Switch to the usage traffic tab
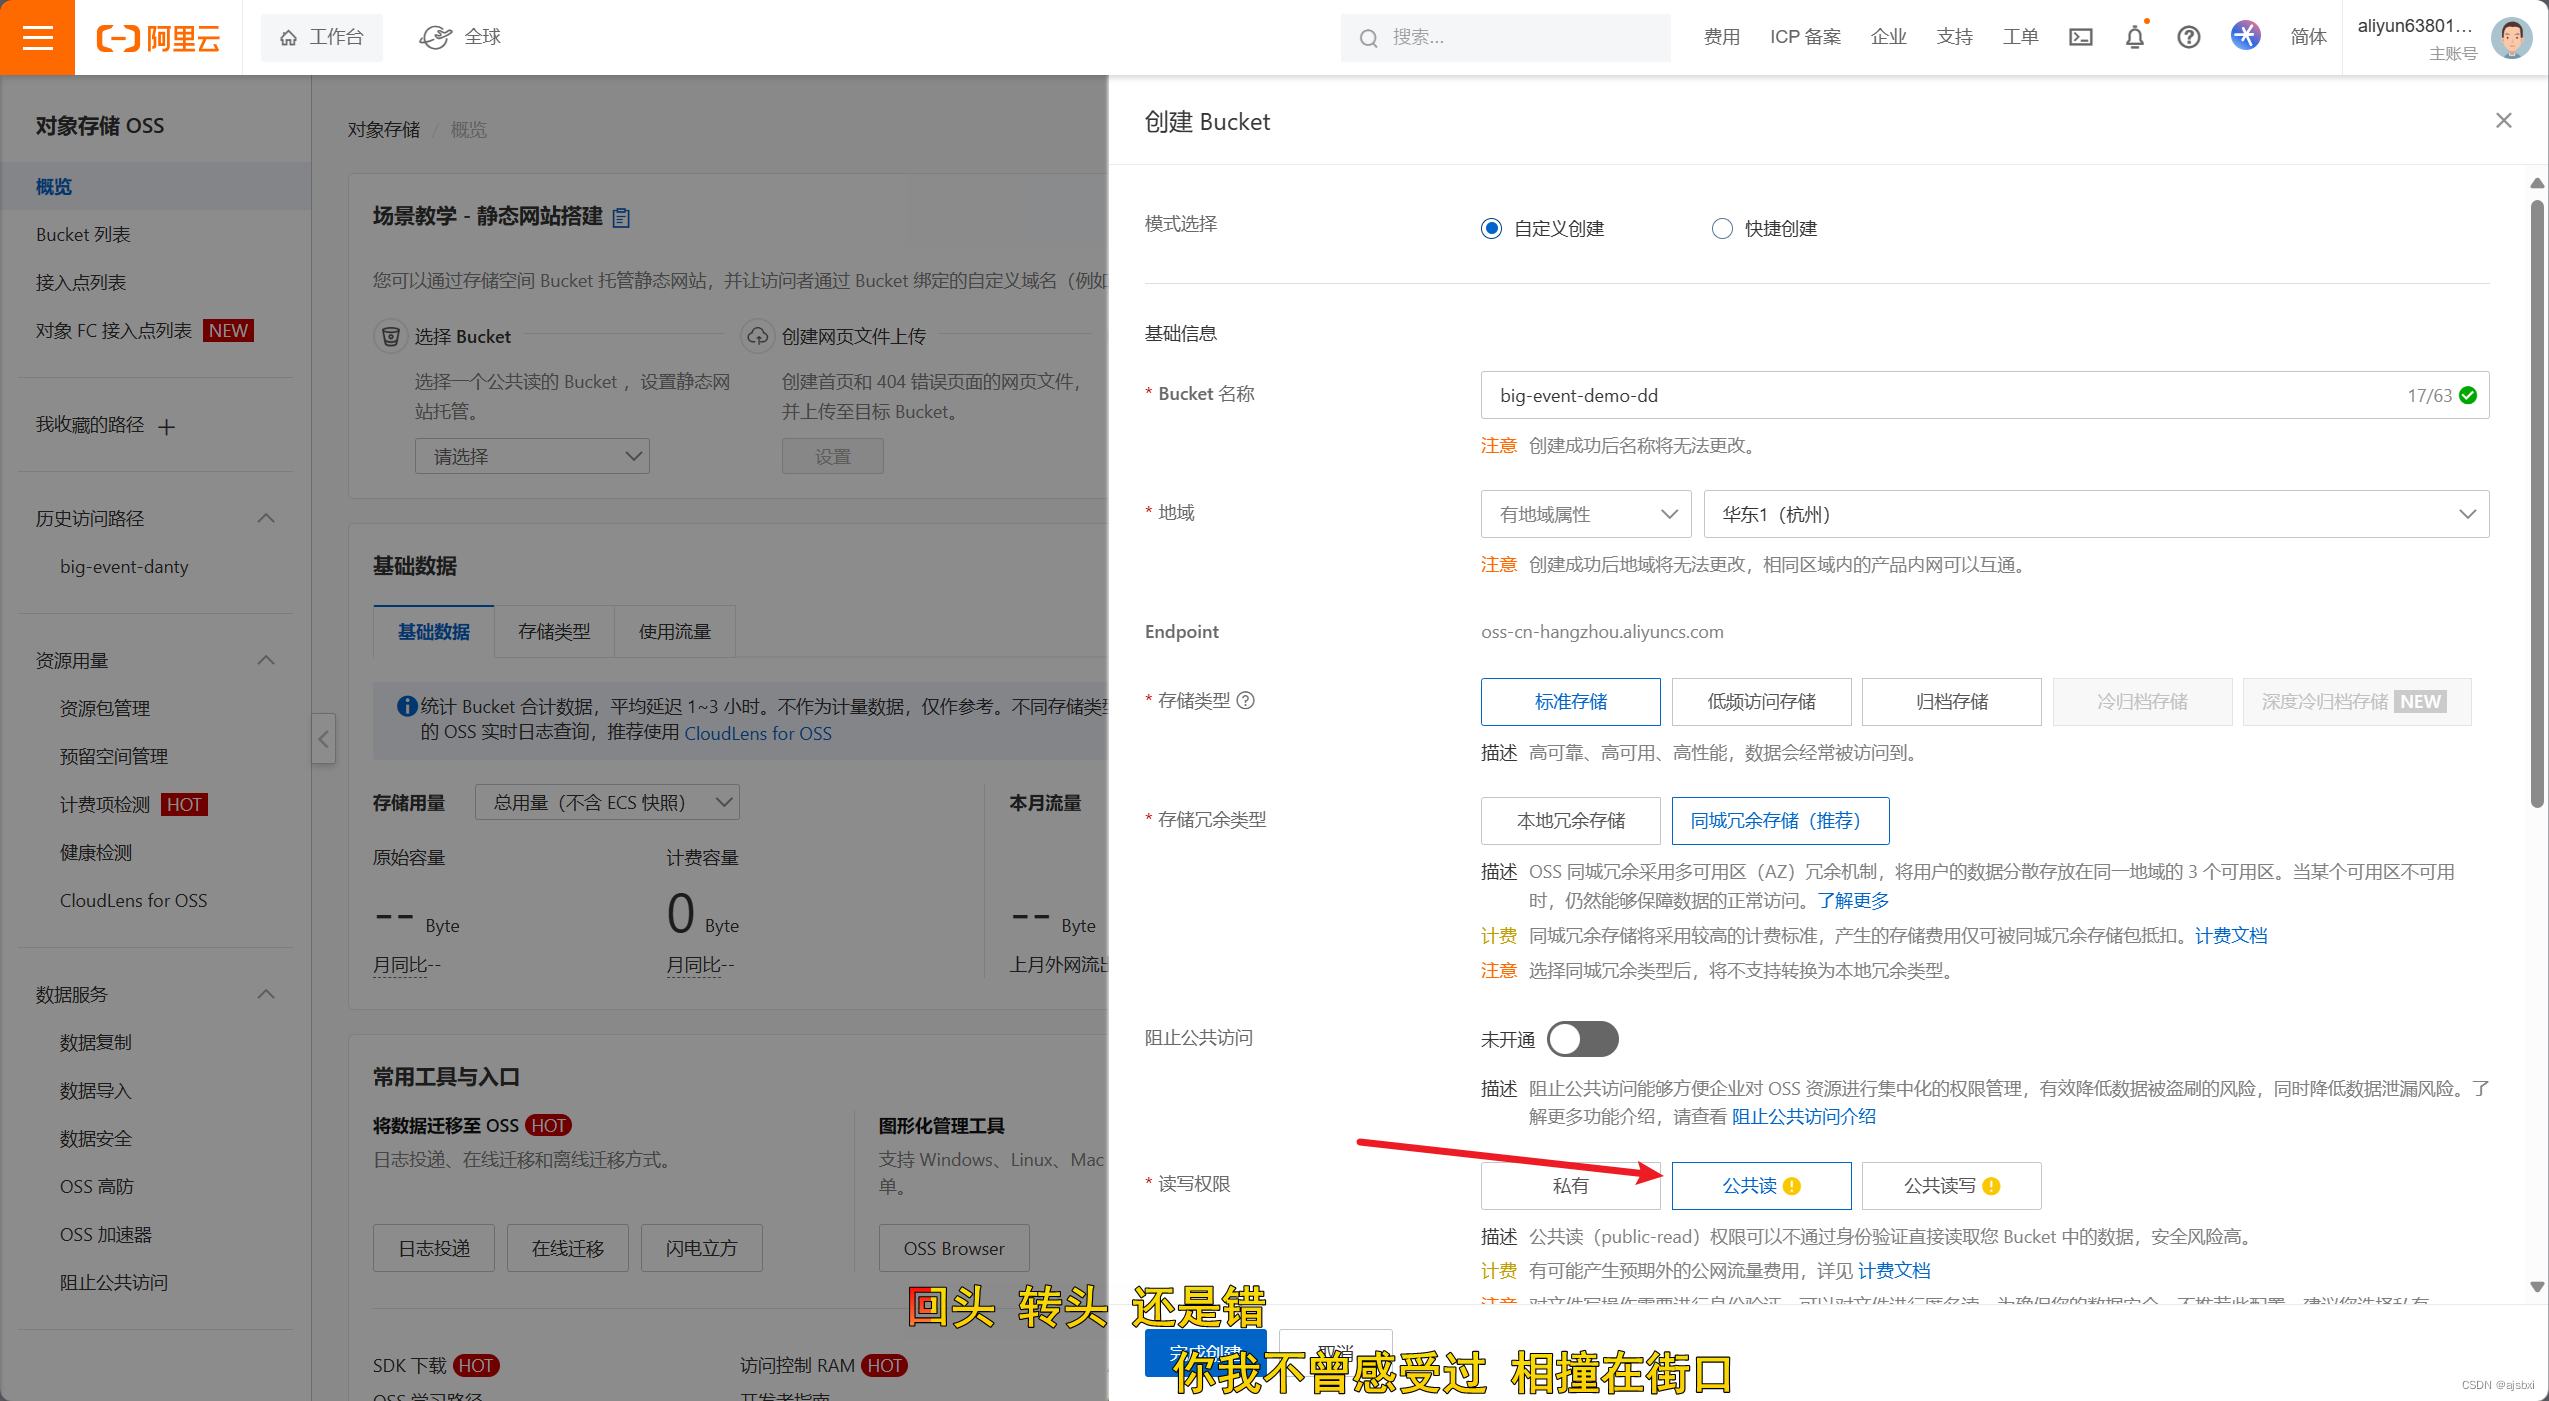This screenshot has height=1401, width=2549. point(675,632)
